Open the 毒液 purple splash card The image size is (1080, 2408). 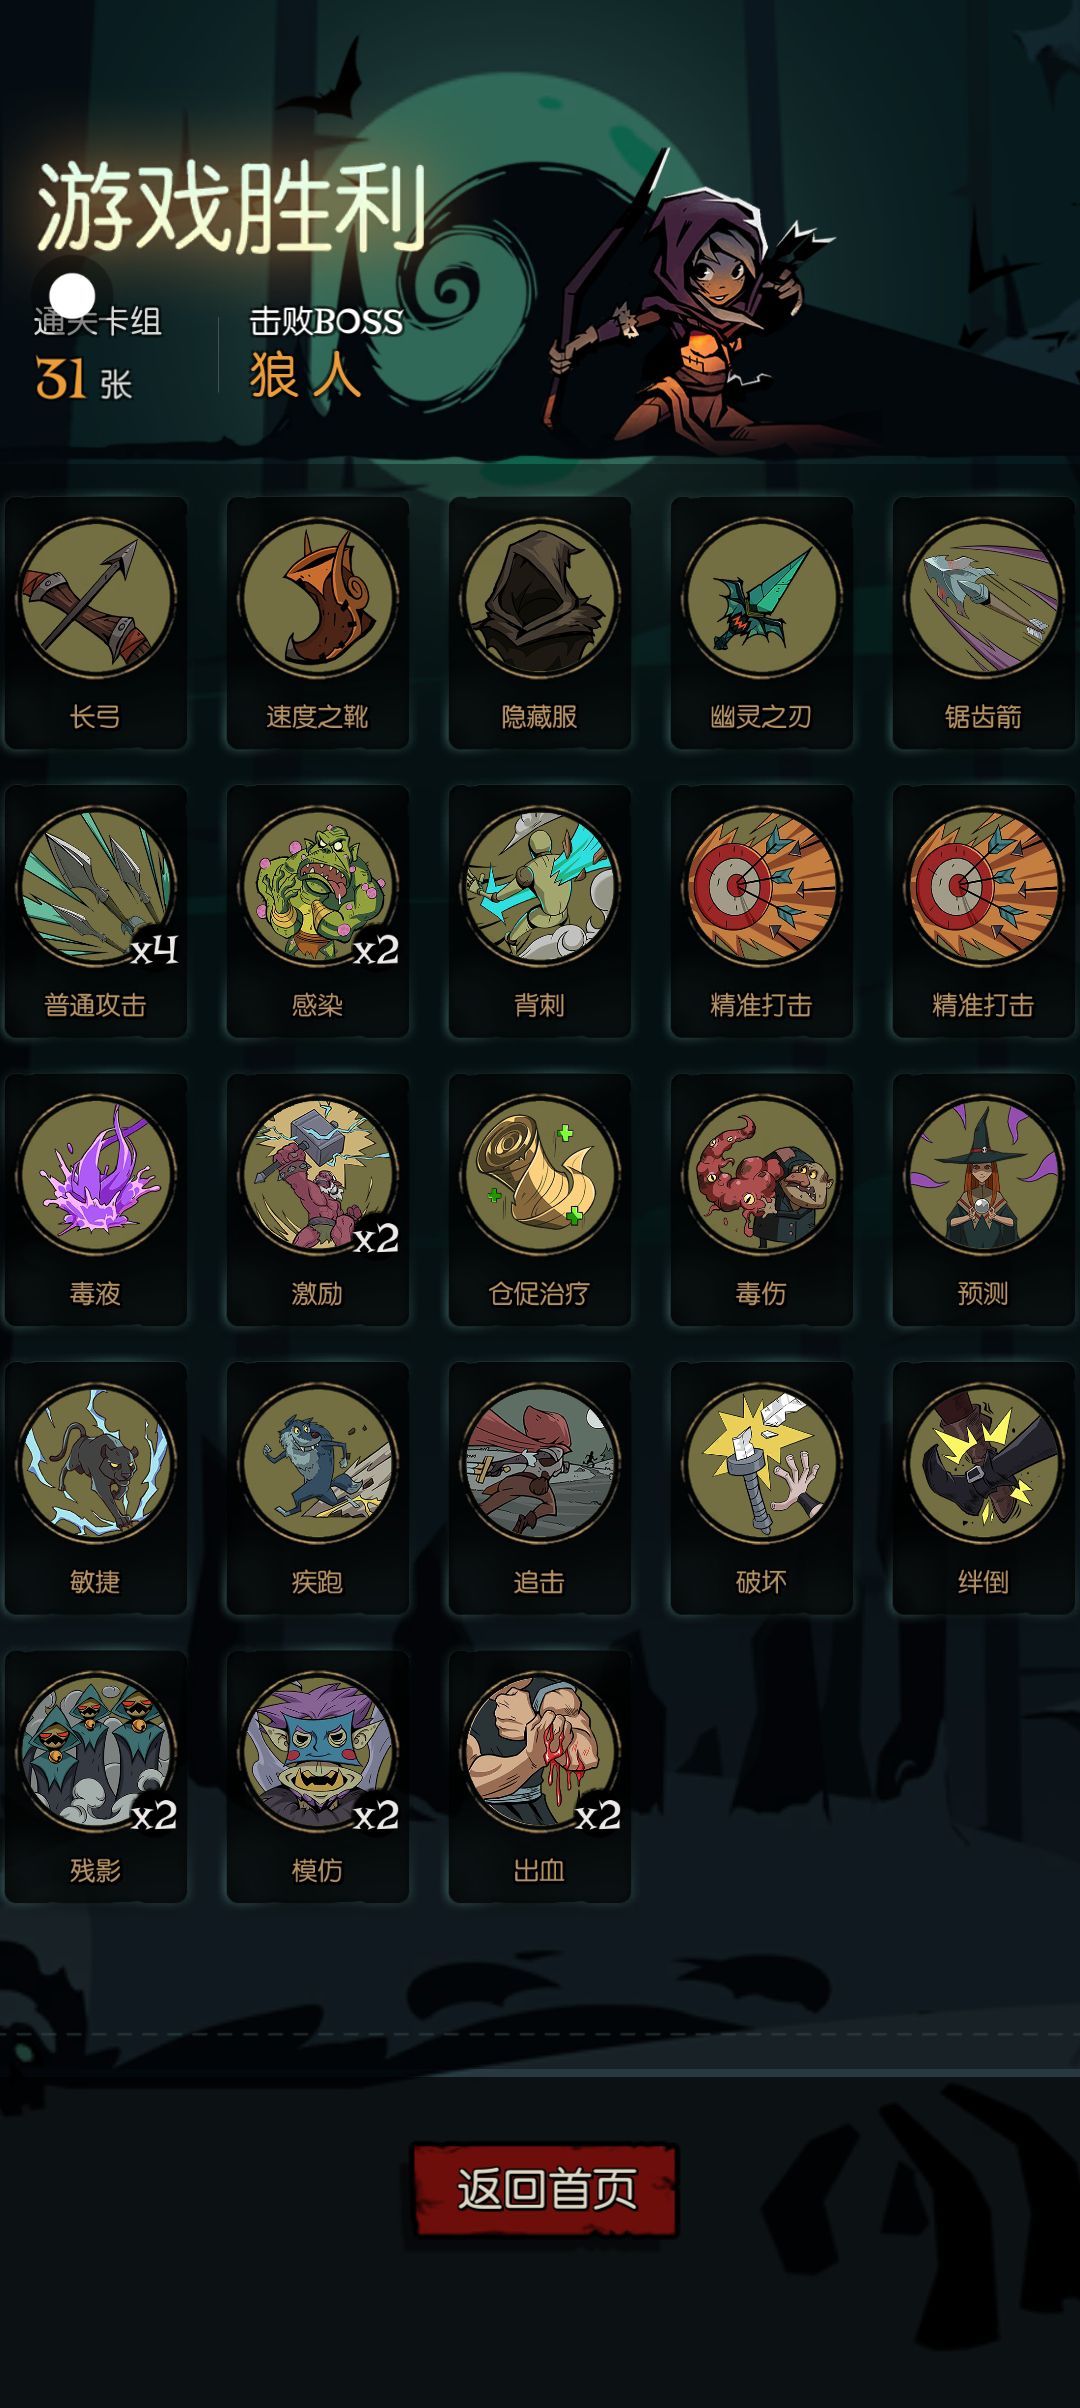pyautogui.click(x=96, y=1174)
